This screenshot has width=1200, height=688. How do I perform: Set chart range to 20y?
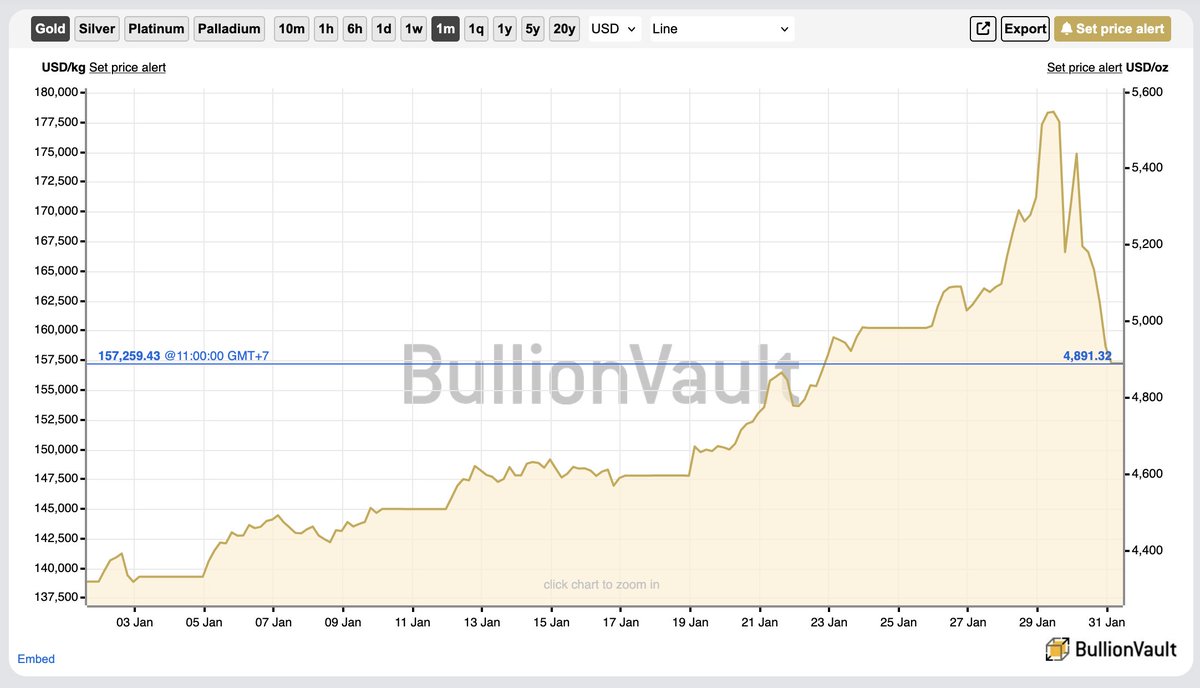pos(564,29)
